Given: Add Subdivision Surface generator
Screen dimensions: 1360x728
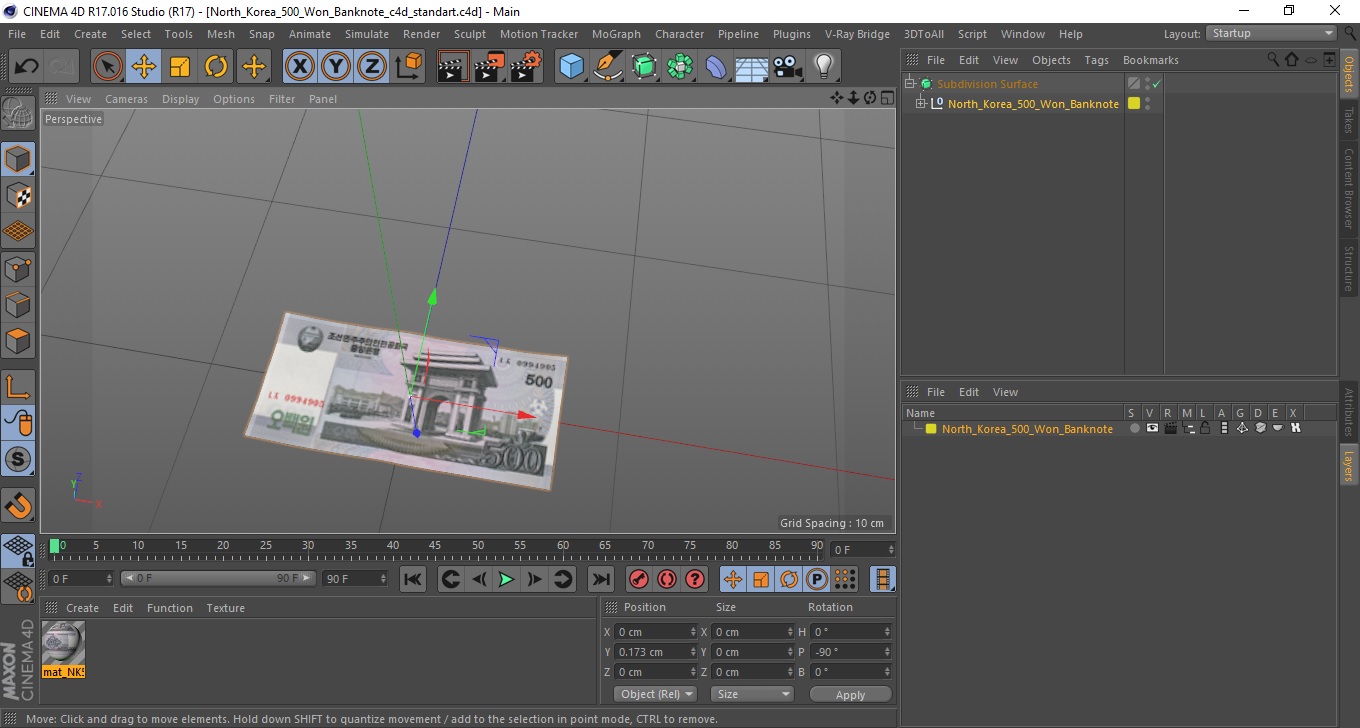Looking at the screenshot, I should tap(644, 67).
